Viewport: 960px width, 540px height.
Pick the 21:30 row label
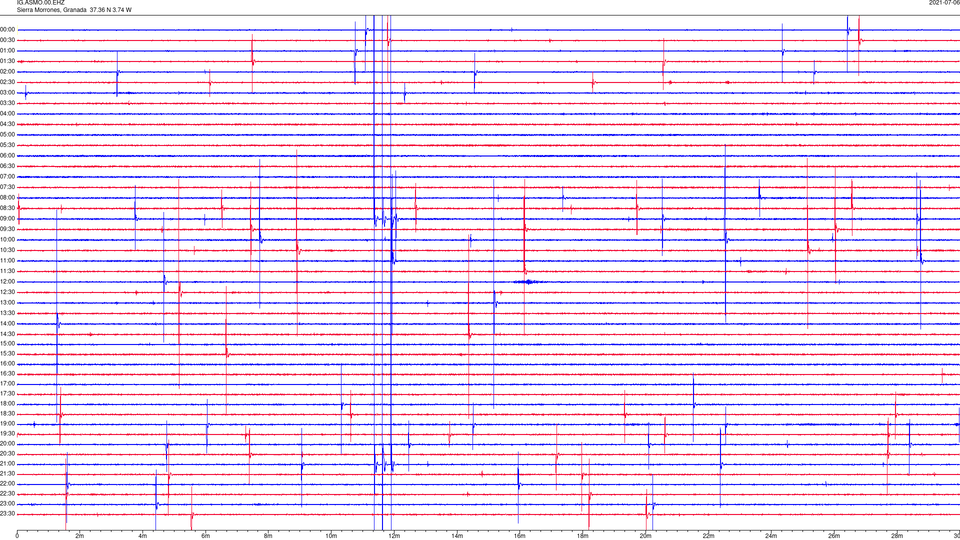8,473
